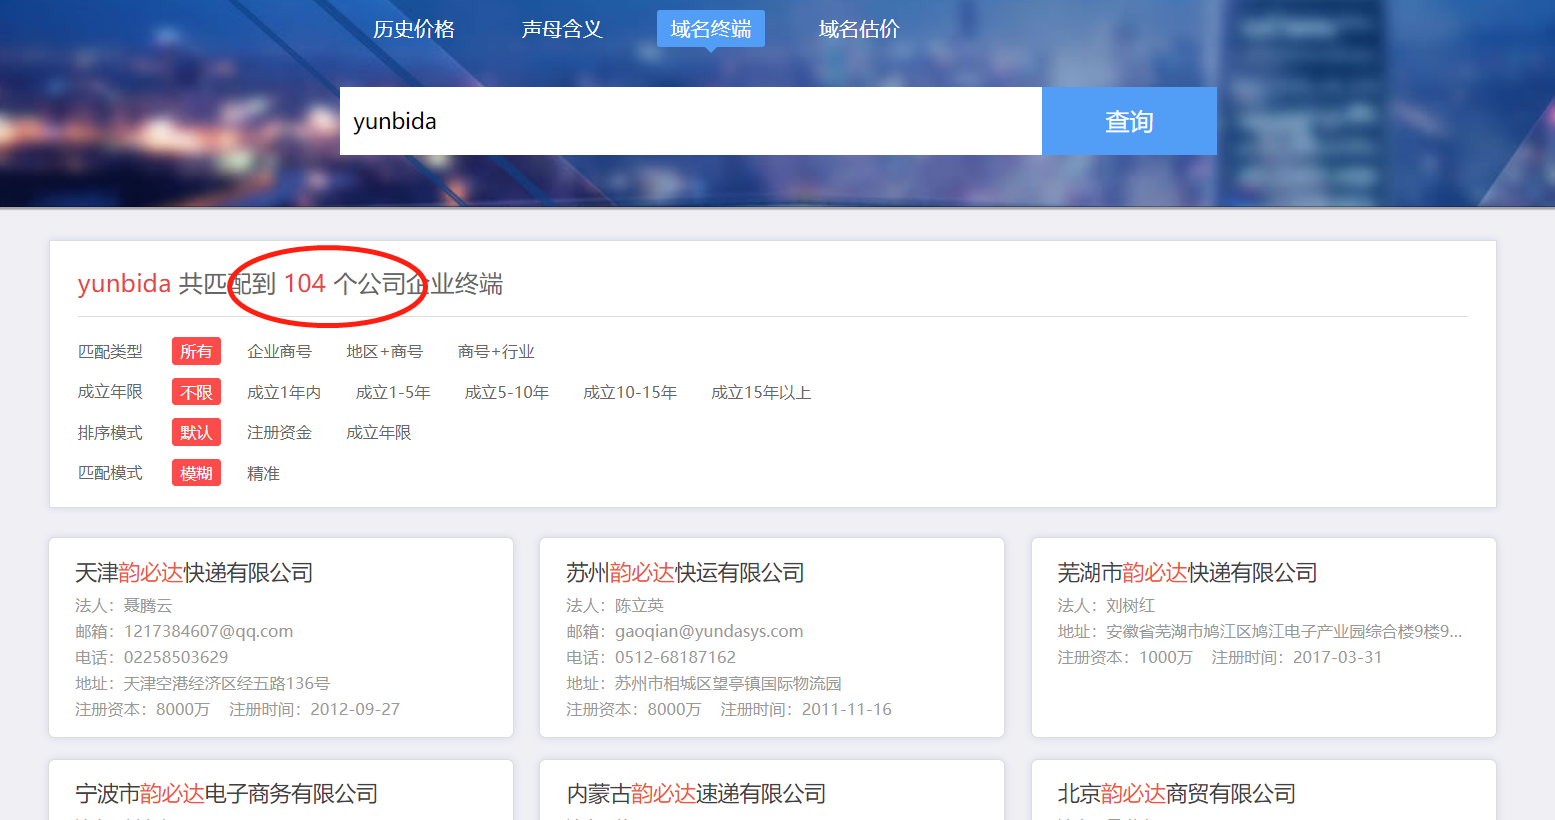Switch to the 声母含义 tab
Image resolution: width=1555 pixels, height=820 pixels.
[562, 29]
